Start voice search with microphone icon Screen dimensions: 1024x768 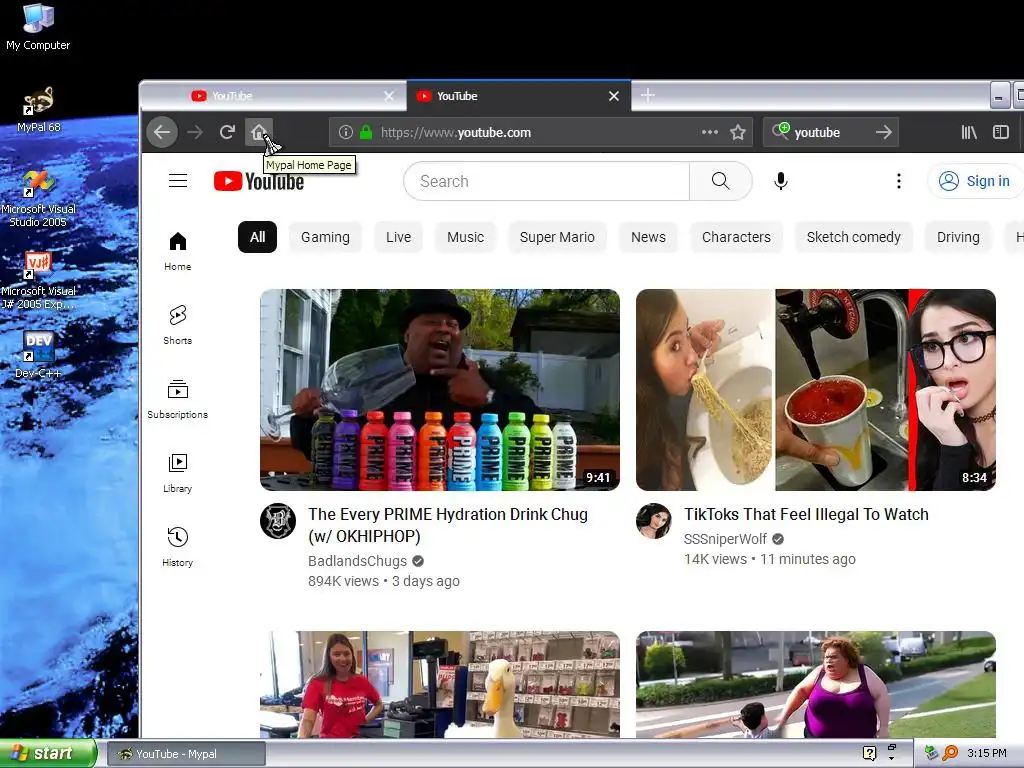click(780, 181)
